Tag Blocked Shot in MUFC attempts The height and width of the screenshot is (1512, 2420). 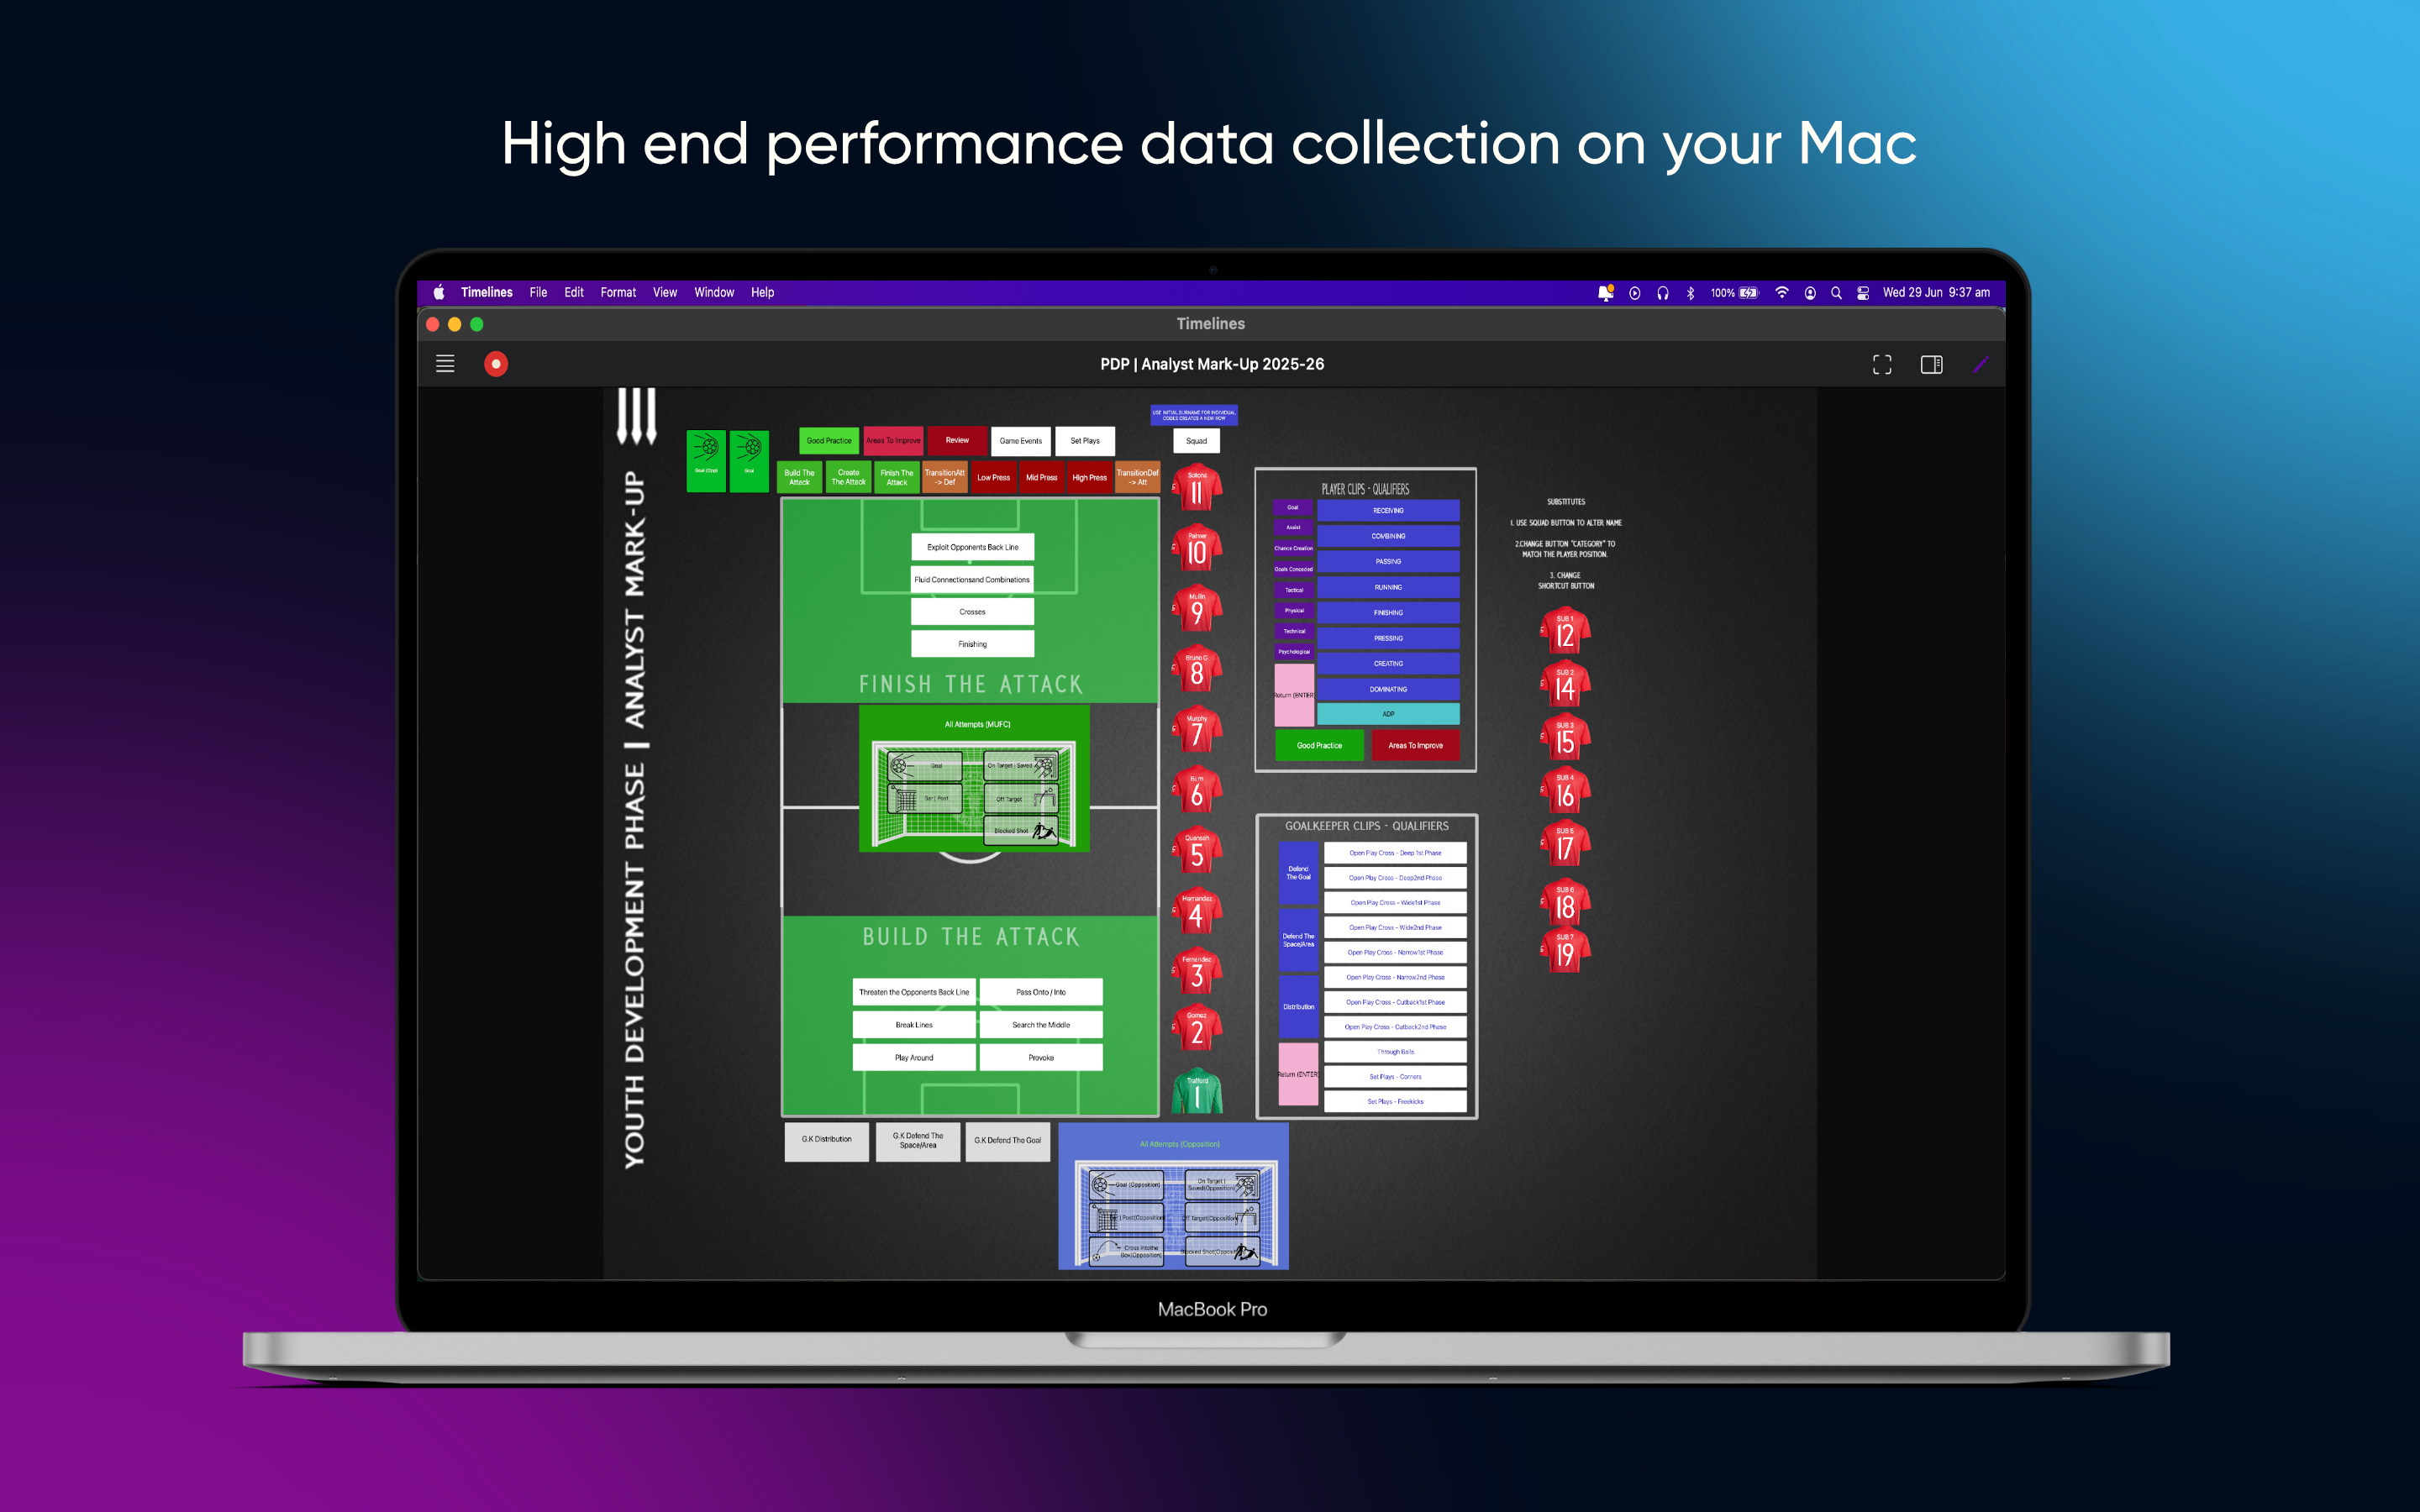point(1020,830)
